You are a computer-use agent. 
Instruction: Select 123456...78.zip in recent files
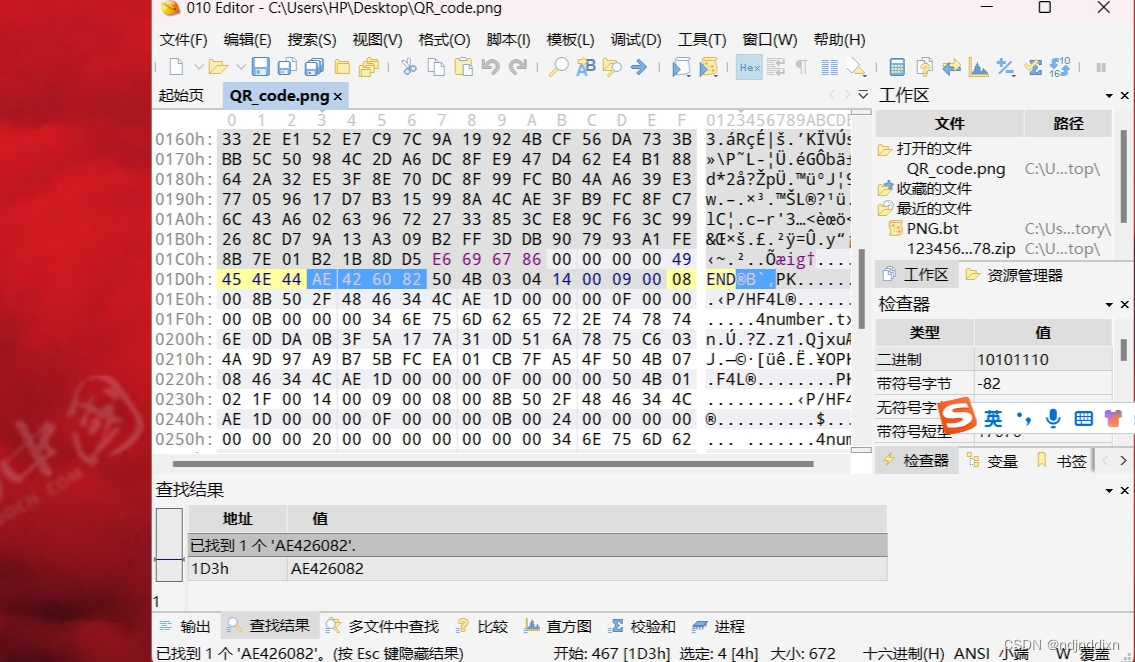961,248
